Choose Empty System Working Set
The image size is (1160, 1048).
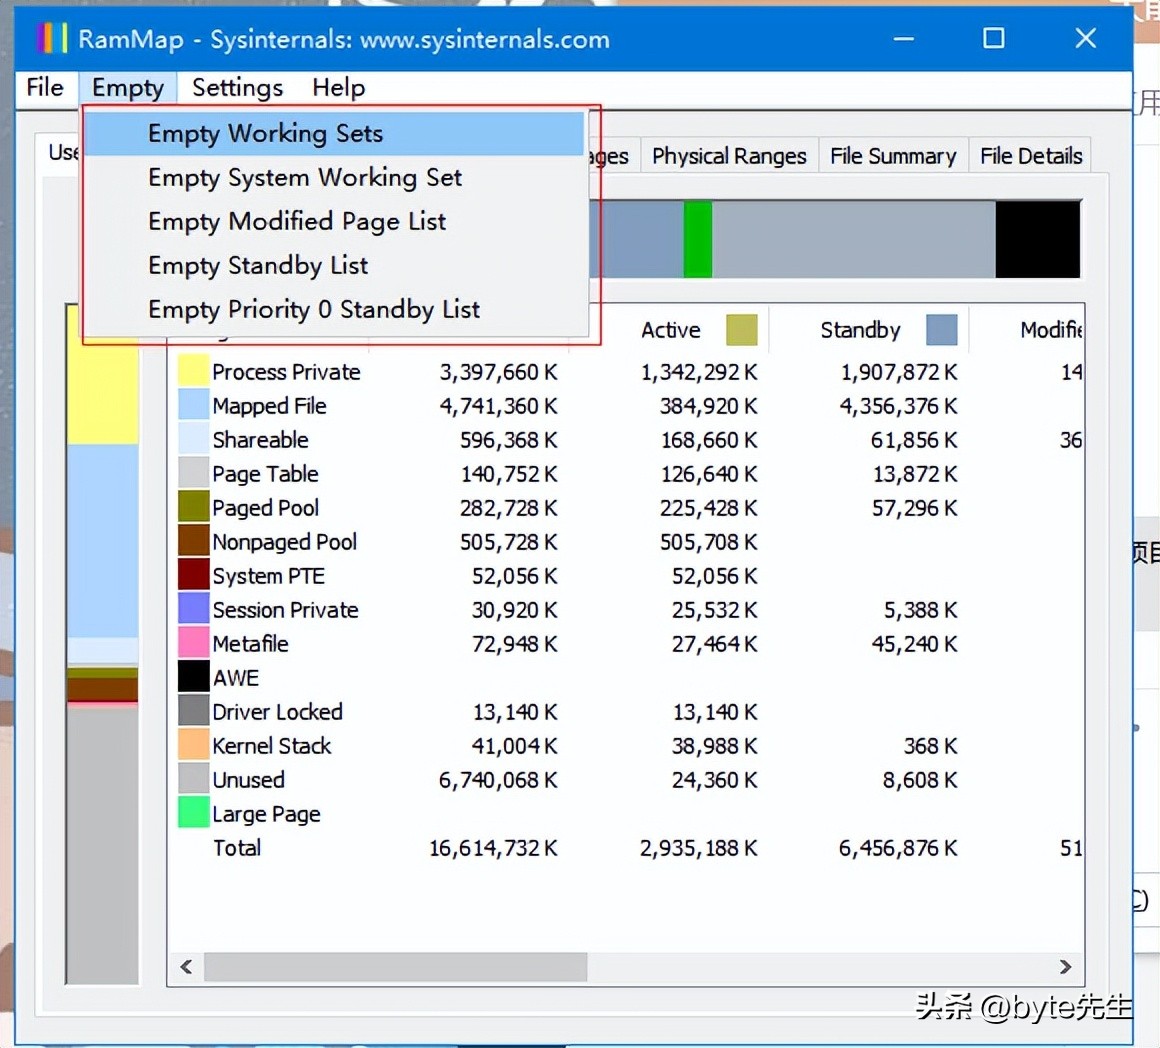coord(334,178)
